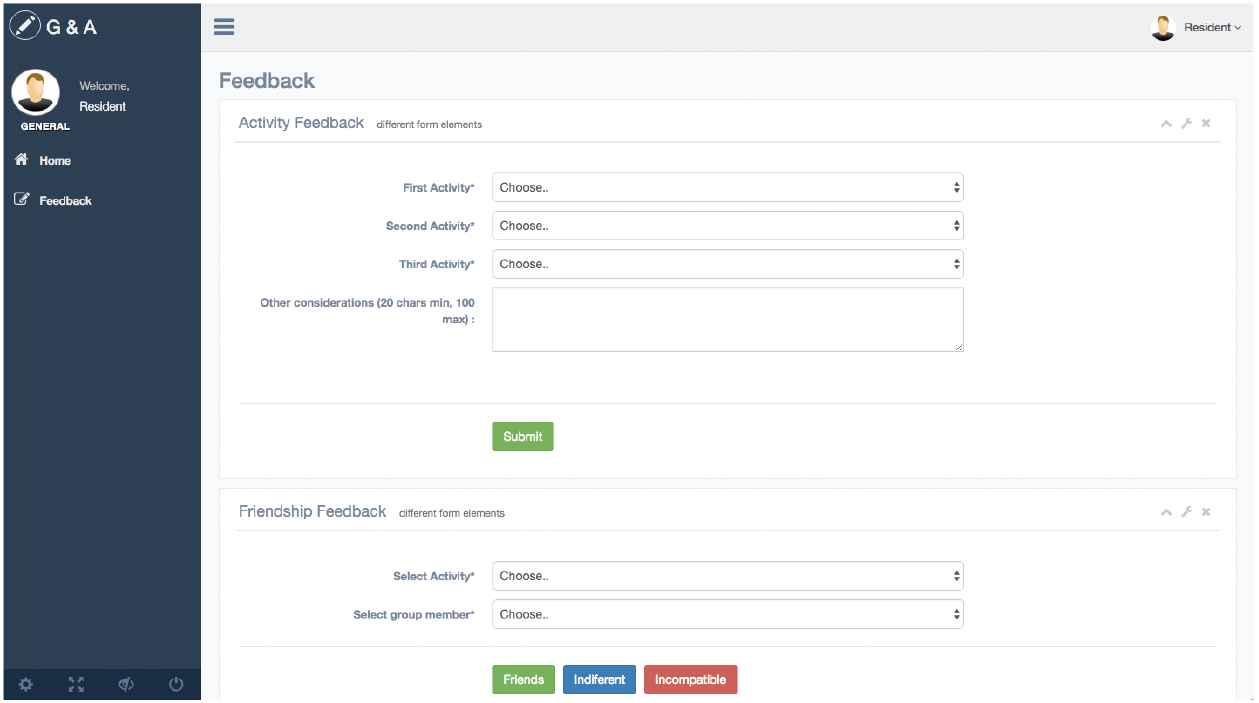The image size is (1259, 703).
Task: Expand the Select group member dropdown
Action: pyautogui.click(x=727, y=614)
